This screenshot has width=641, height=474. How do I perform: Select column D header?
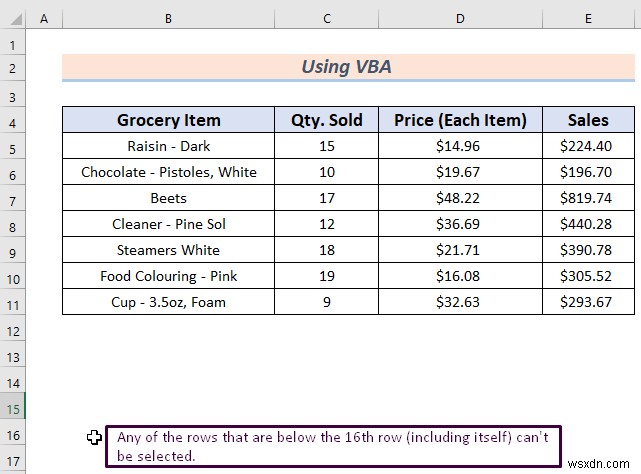click(460, 18)
